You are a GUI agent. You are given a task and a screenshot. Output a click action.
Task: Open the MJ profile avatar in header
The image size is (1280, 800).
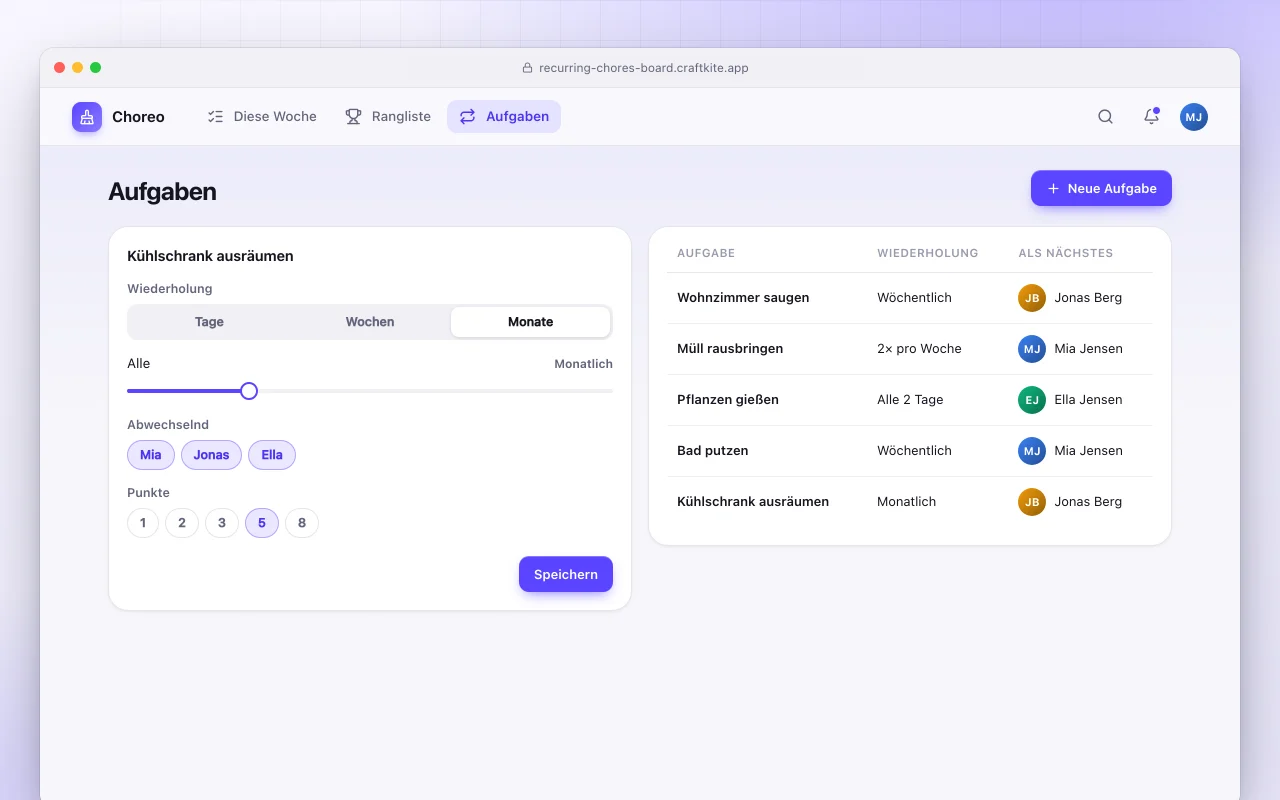pyautogui.click(x=1194, y=117)
